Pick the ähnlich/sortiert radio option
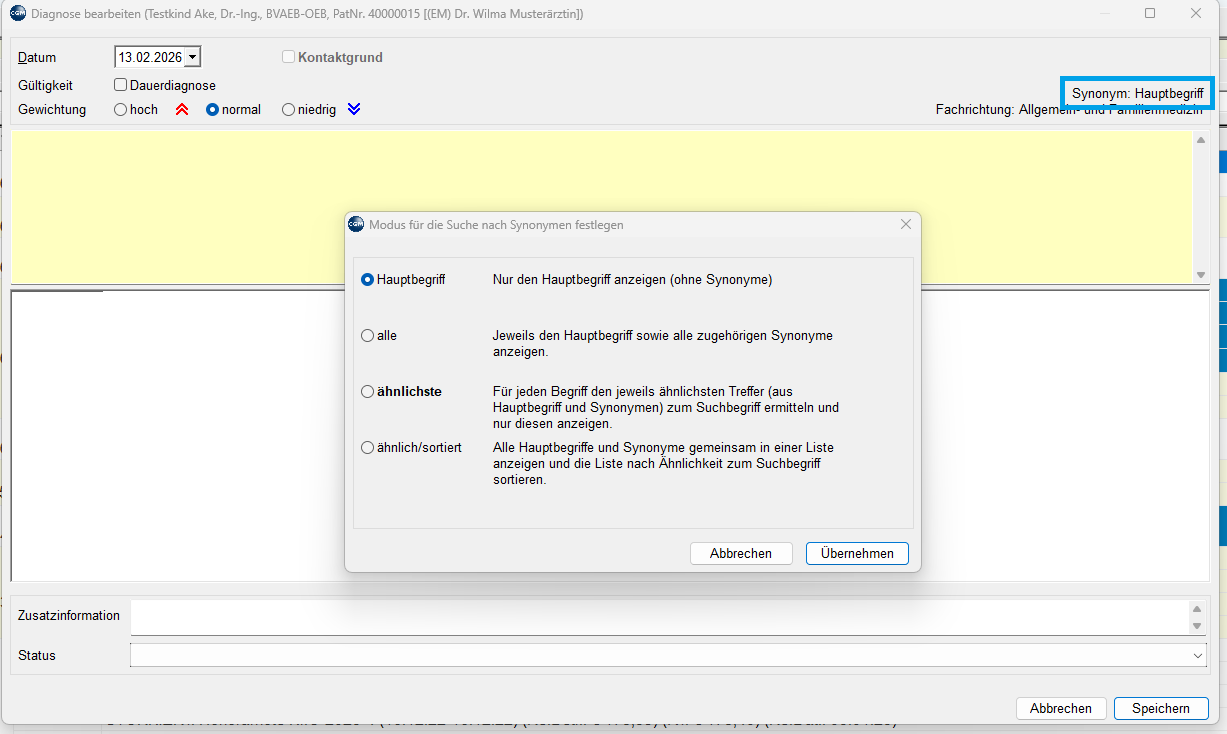The width and height of the screenshot is (1227, 734). tap(368, 448)
